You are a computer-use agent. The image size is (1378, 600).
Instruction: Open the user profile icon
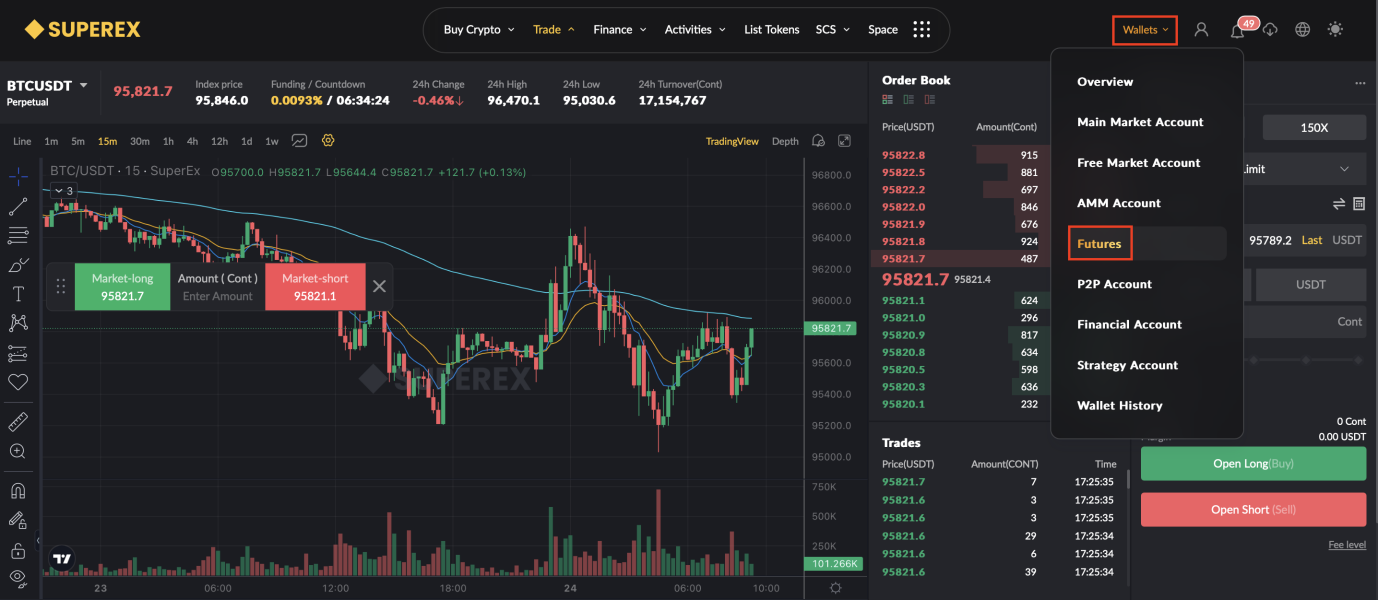tap(1202, 30)
